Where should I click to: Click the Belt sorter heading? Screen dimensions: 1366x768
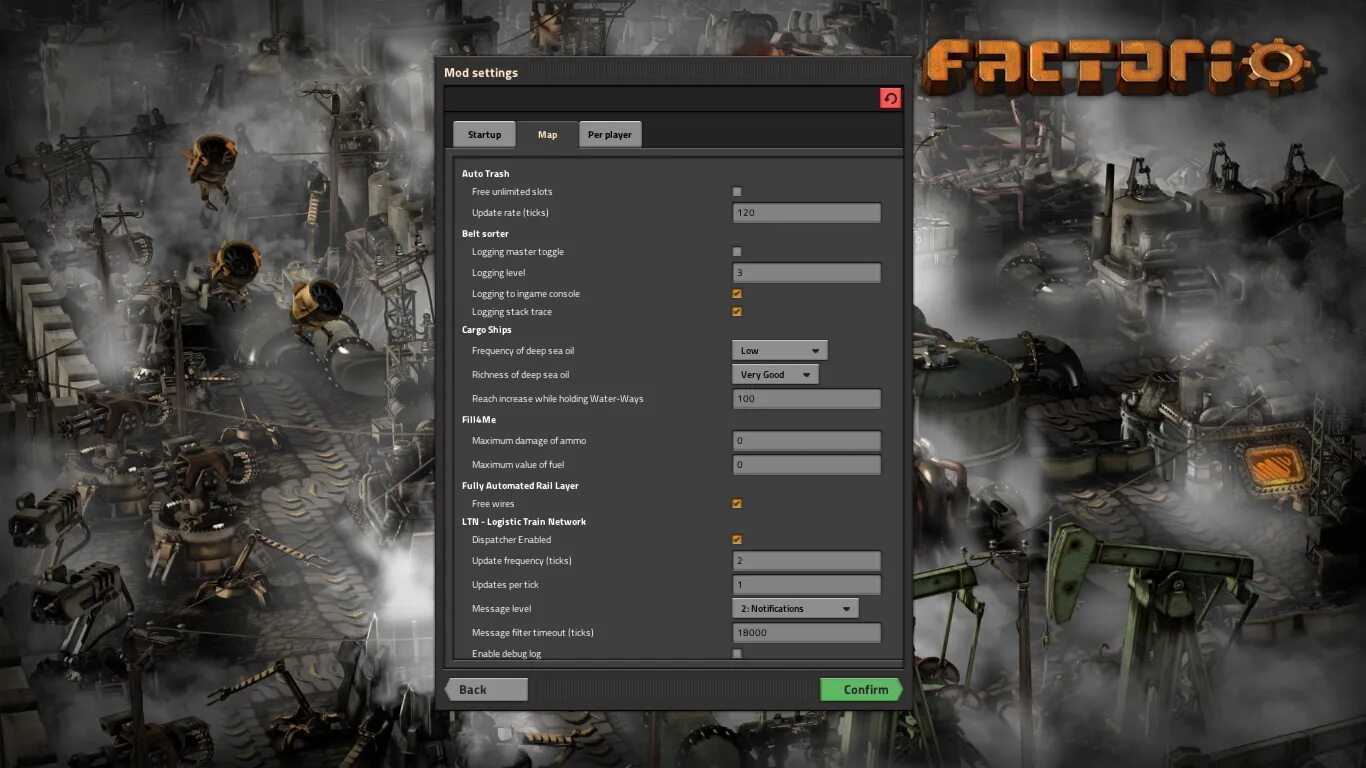pos(485,234)
